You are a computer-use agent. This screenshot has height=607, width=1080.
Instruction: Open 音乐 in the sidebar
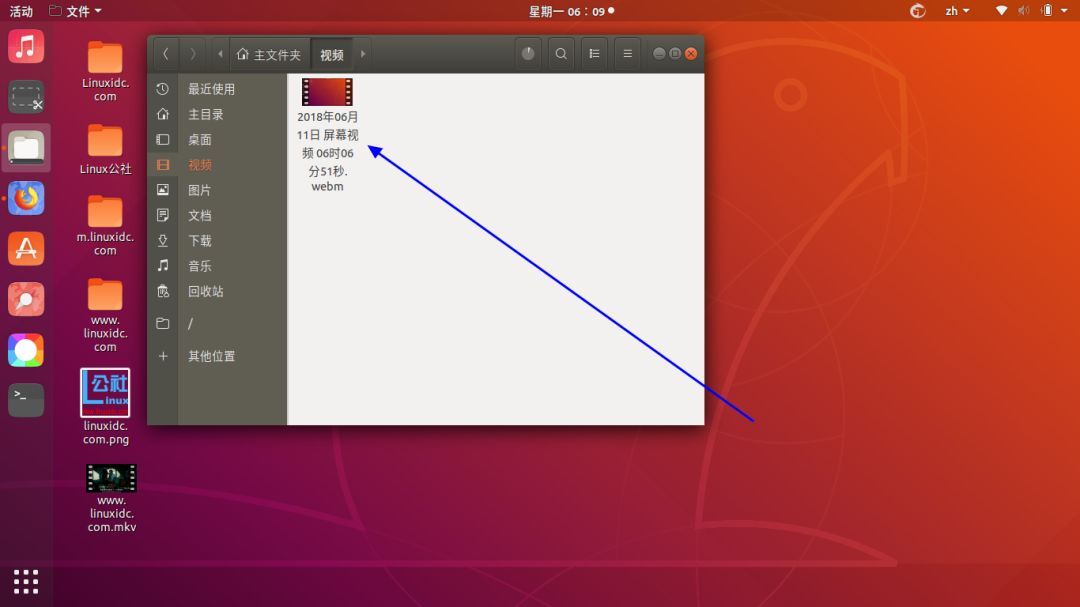[x=200, y=266]
